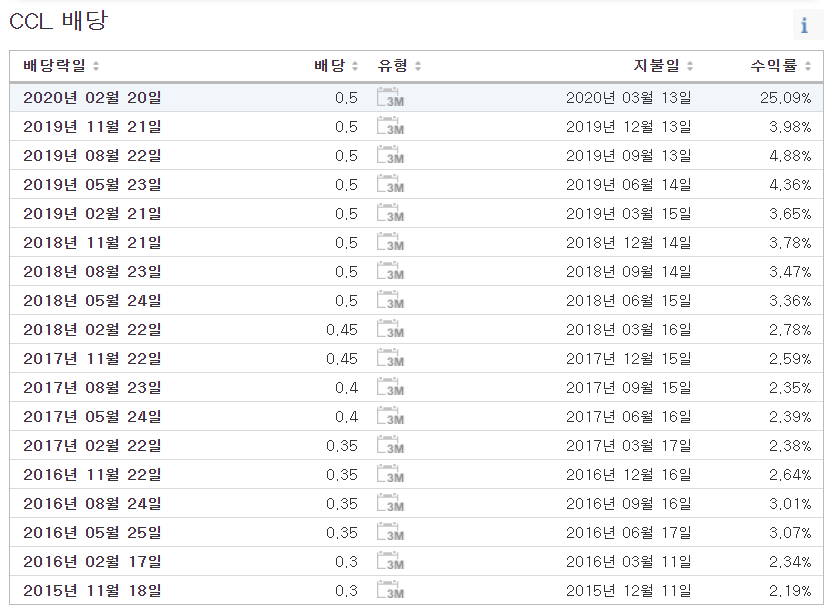Select ex-dividend date 2017년 08월 23일
This screenshot has width=836, height=614.
tap(92, 387)
